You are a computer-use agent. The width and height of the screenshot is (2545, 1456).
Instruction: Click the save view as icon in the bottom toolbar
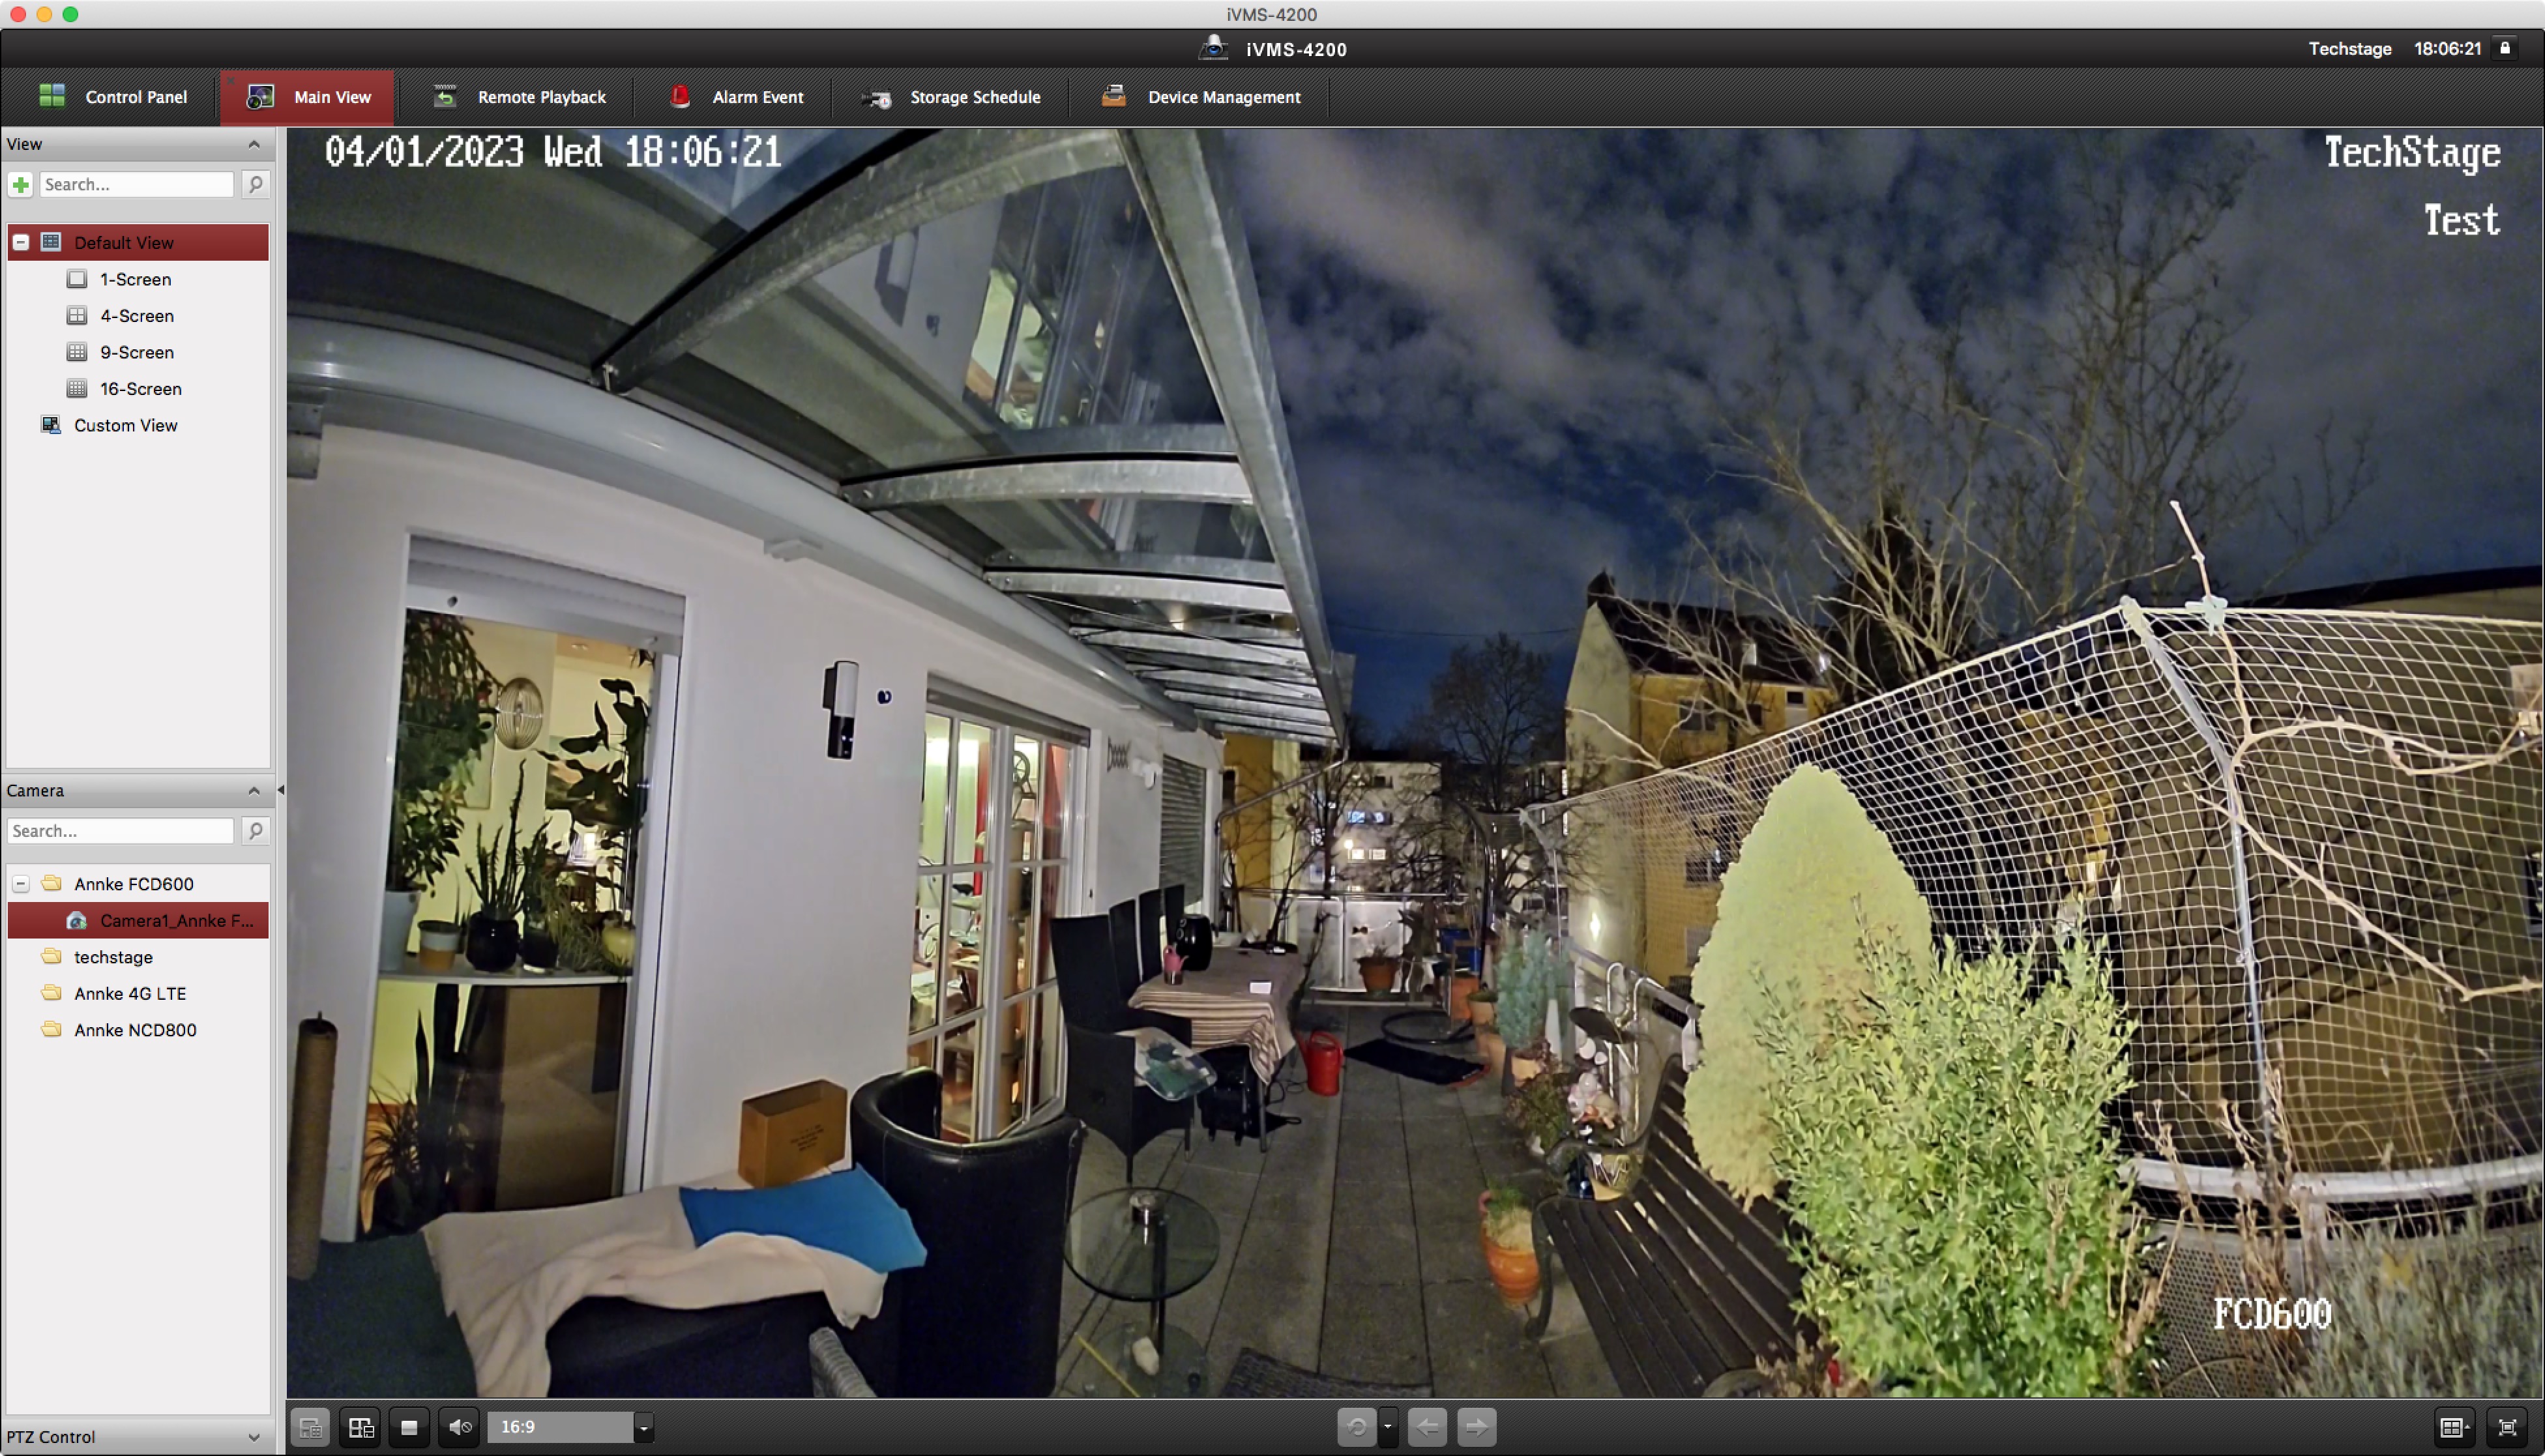pyautogui.click(x=361, y=1427)
